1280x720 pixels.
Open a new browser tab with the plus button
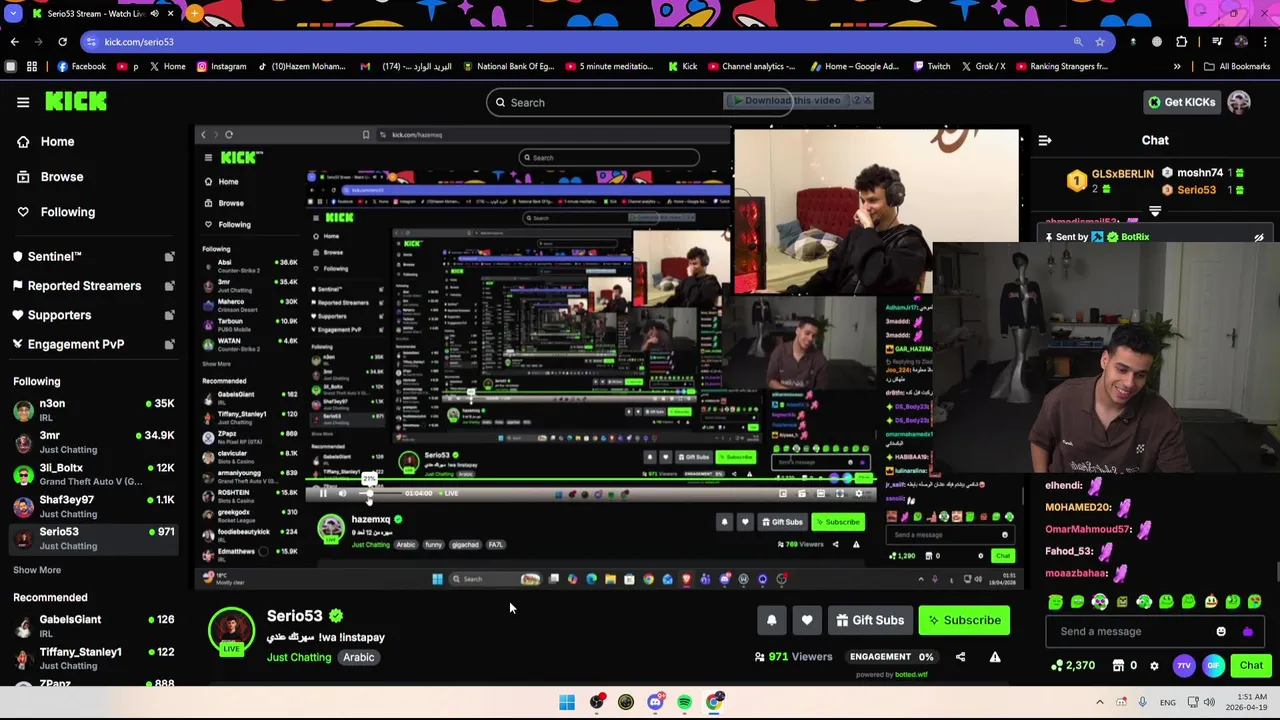tap(194, 14)
